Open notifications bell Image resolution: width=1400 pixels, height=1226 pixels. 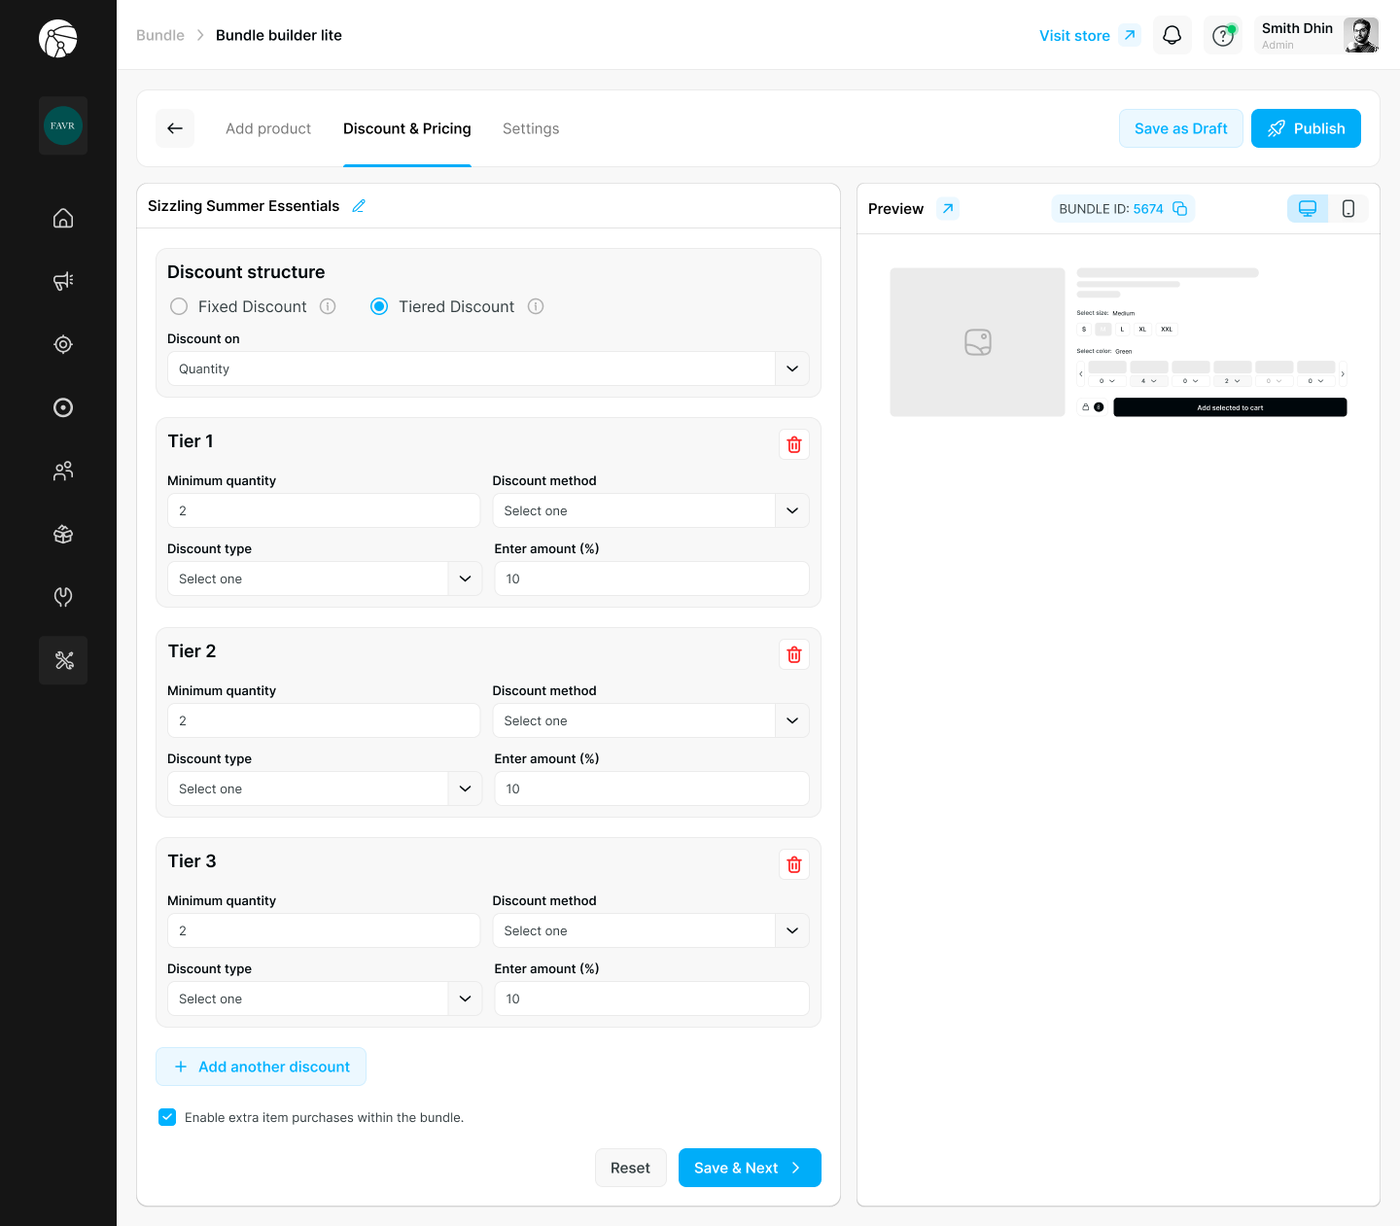pos(1172,36)
